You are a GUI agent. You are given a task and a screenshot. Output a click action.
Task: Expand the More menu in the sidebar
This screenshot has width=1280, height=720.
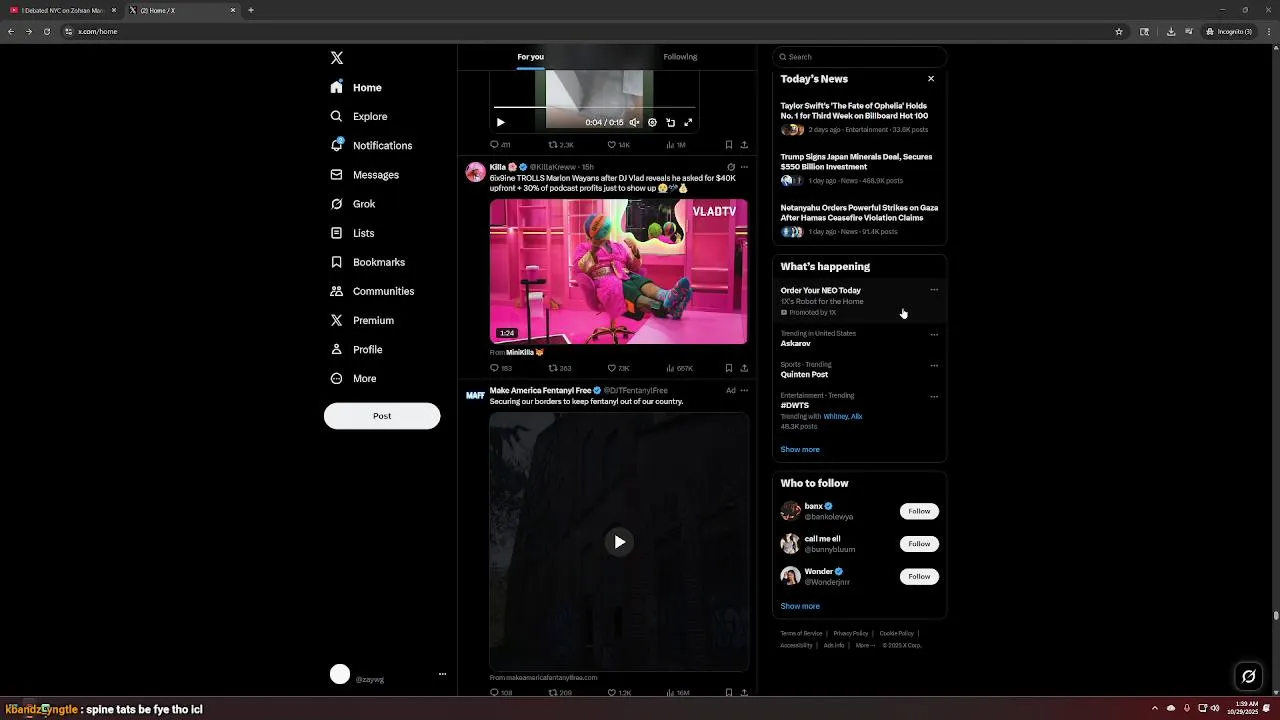(x=354, y=379)
